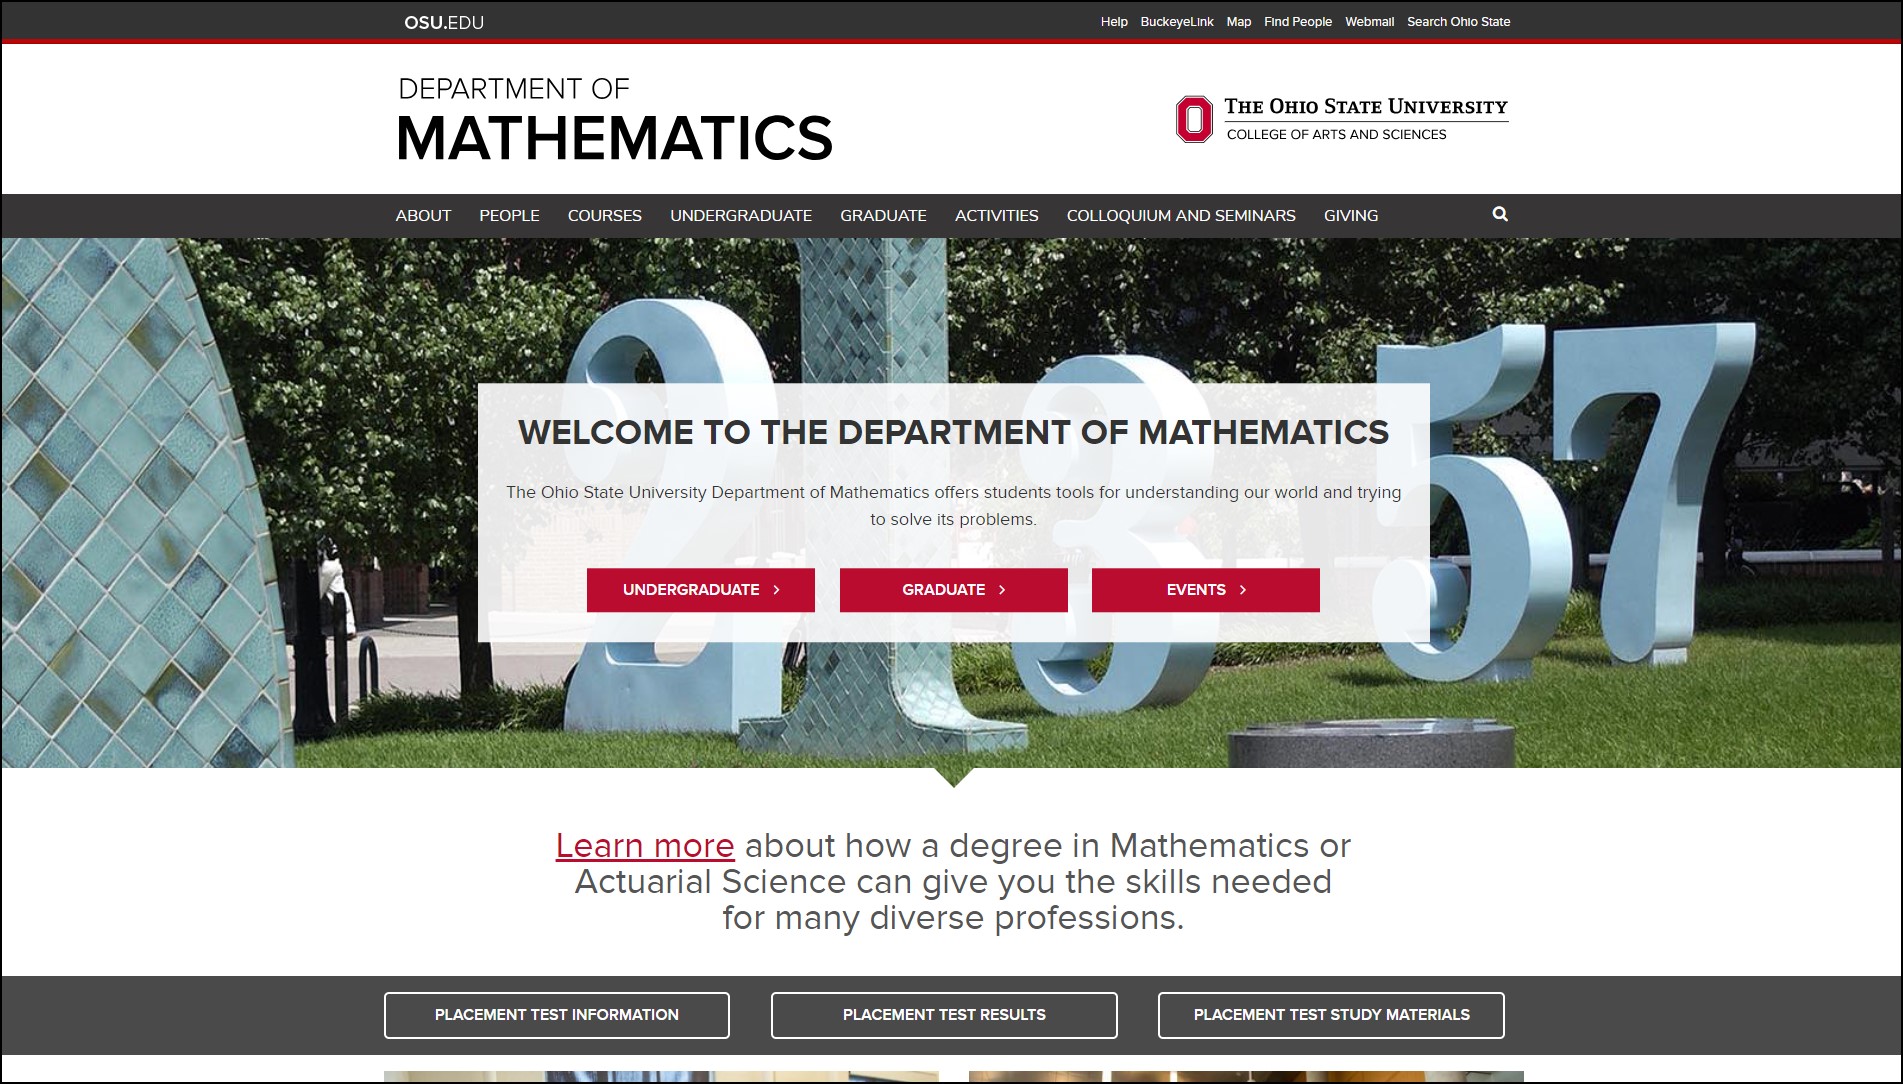Screen dimensions: 1903x1084
Task: Open Find People in top bar
Action: pyautogui.click(x=1297, y=22)
